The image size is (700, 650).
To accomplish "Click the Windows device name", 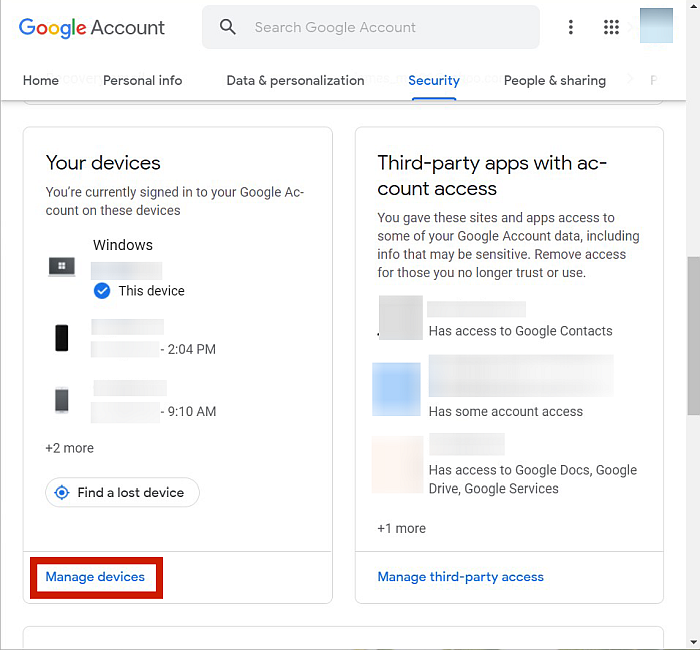I will coord(123,245).
